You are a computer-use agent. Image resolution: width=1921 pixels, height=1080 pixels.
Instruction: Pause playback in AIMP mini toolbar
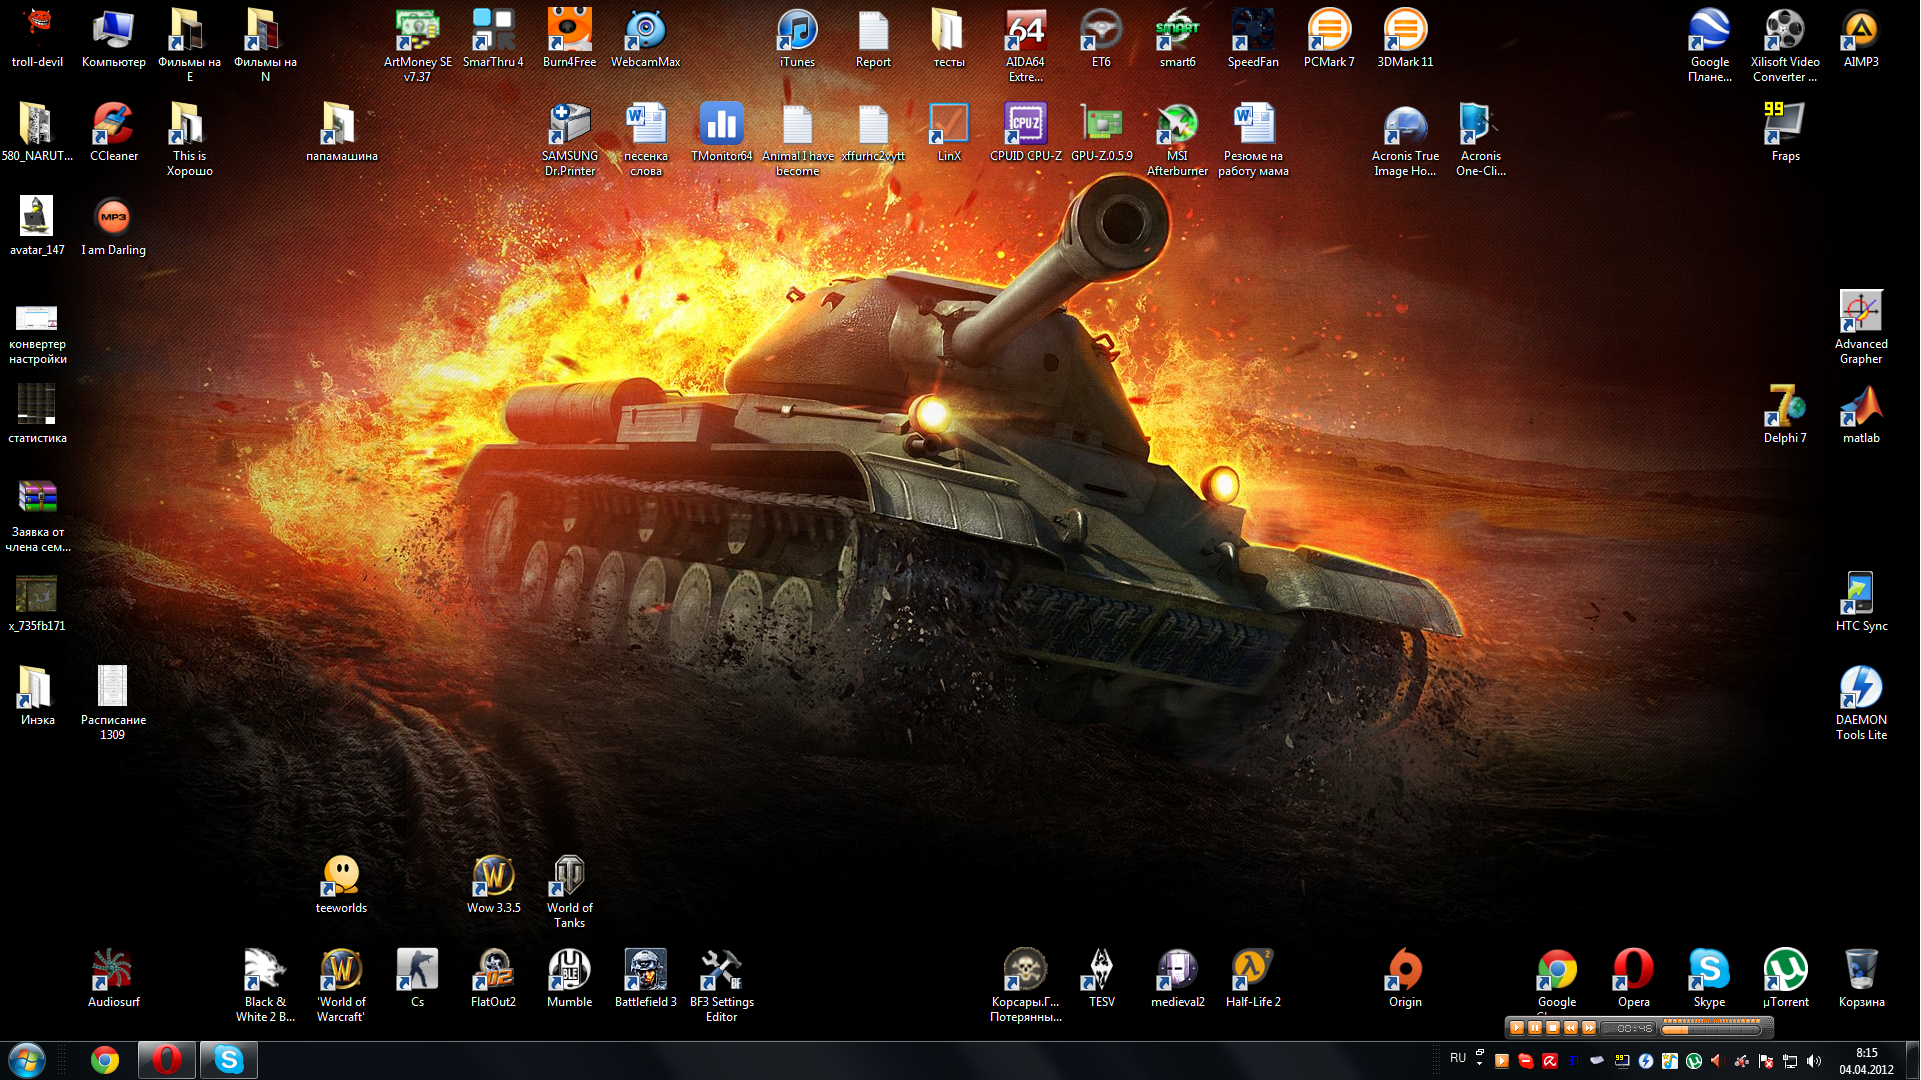[x=1535, y=1028]
